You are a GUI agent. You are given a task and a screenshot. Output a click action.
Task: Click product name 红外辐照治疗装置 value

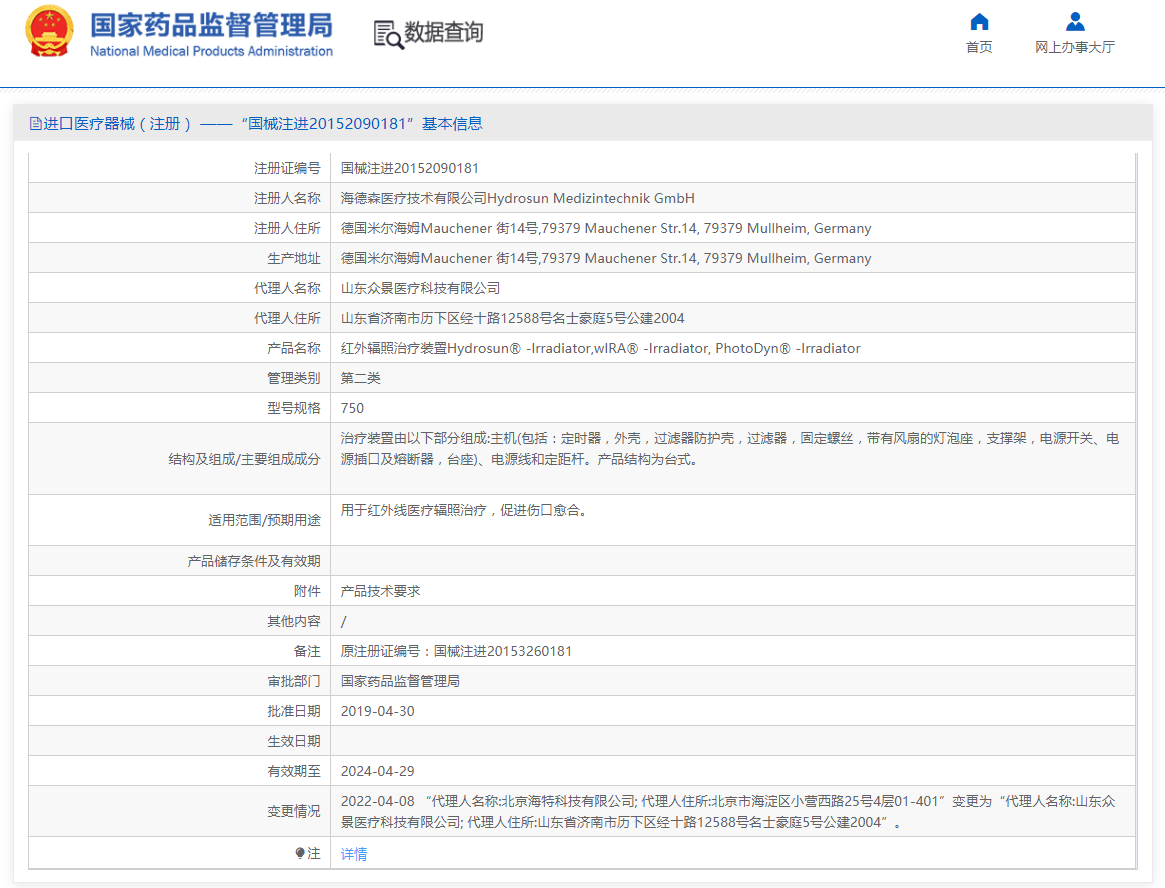click(x=600, y=348)
